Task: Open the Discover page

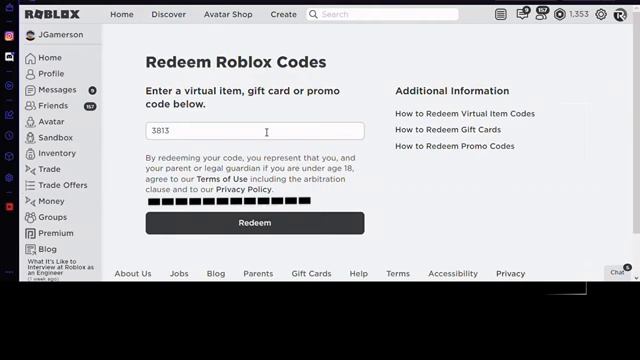Action: [169, 14]
